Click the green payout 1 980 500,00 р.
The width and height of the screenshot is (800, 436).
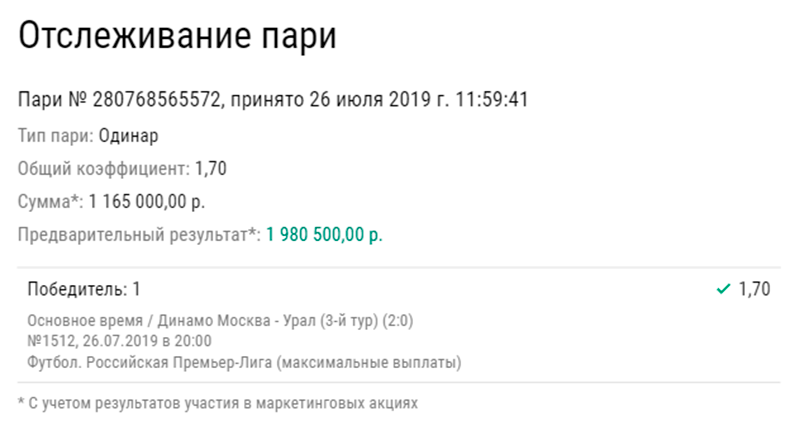click(324, 236)
